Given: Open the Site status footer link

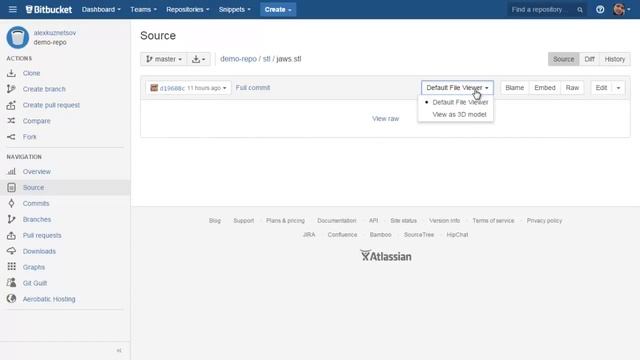Looking at the screenshot, I should [x=403, y=220].
